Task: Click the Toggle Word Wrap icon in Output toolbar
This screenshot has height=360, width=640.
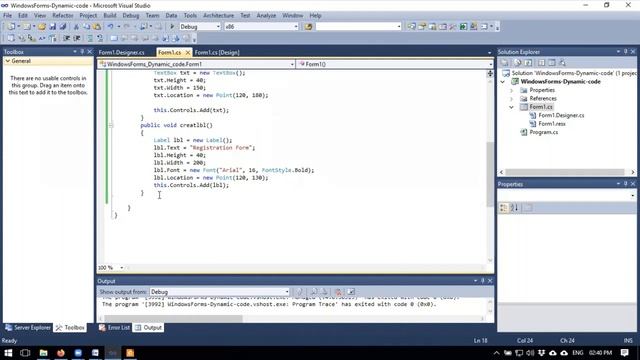Action: [351, 292]
